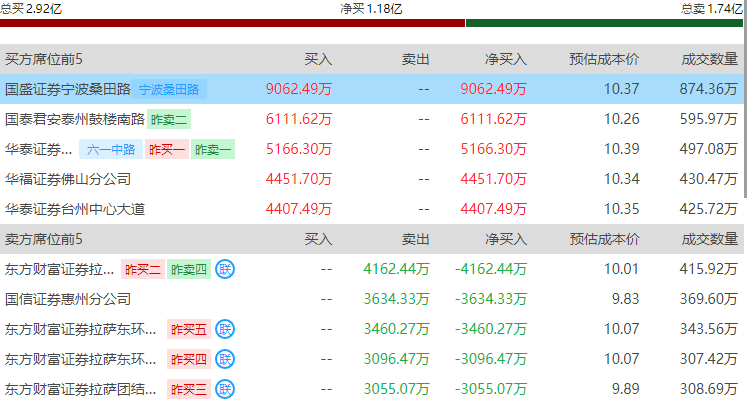
Task: Click the 六一中路 blue tag
Action: click(111, 149)
